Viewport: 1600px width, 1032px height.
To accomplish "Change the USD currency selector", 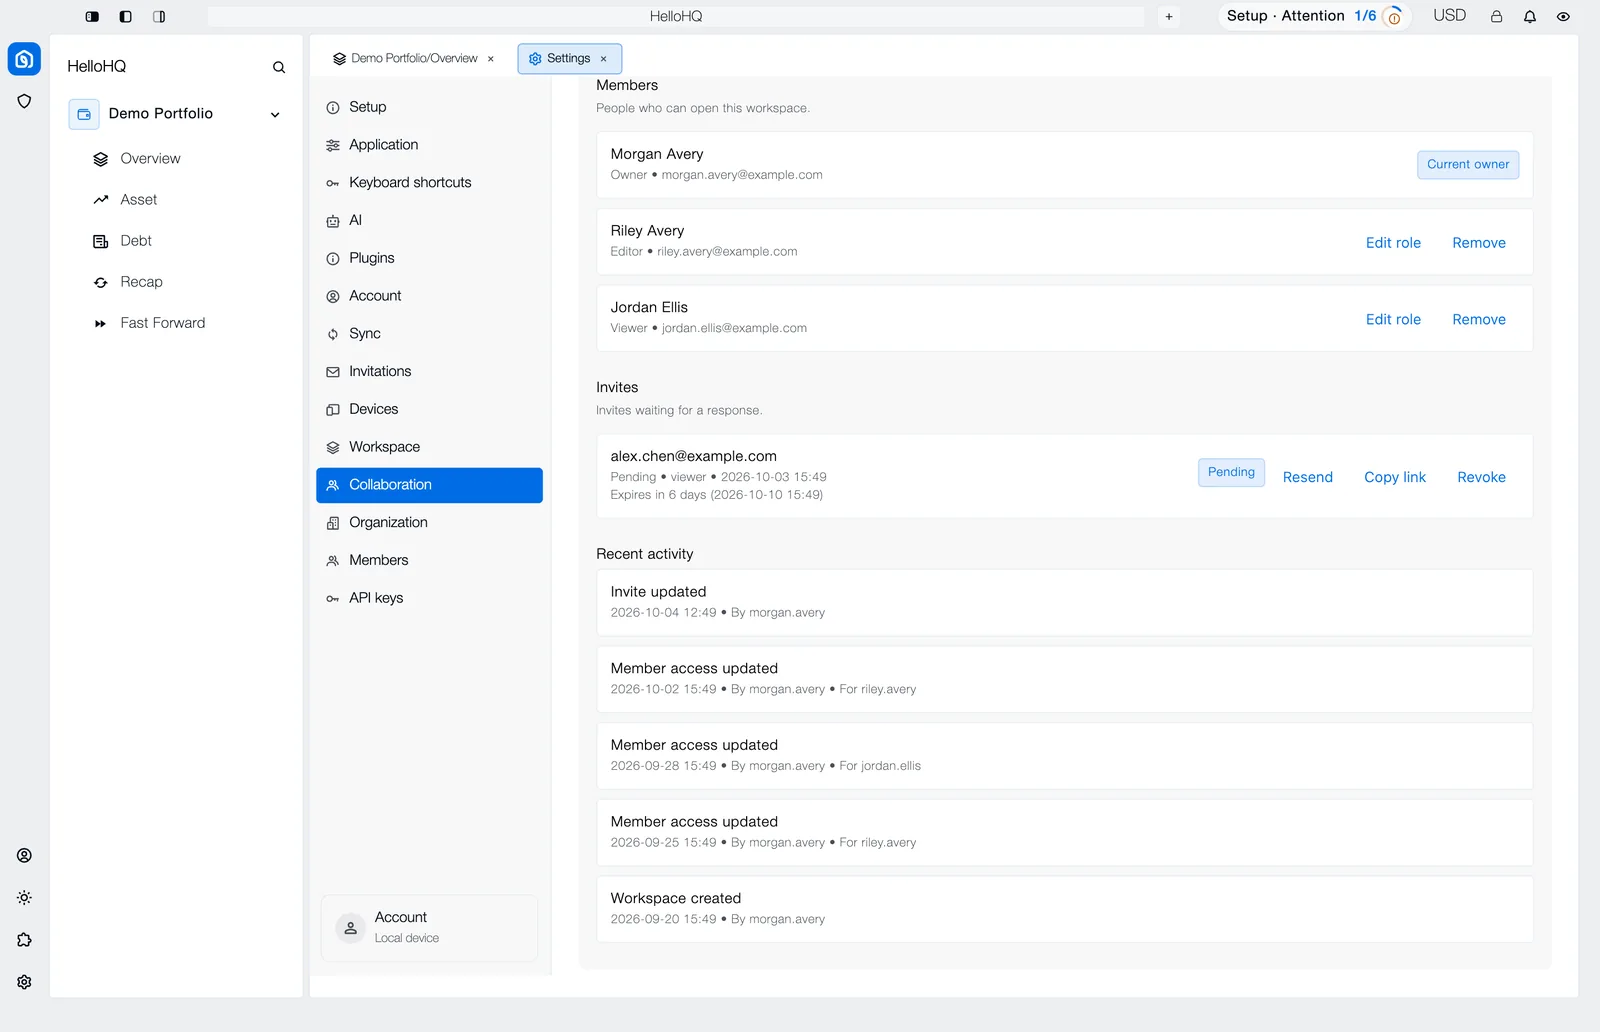I will 1449,16.
